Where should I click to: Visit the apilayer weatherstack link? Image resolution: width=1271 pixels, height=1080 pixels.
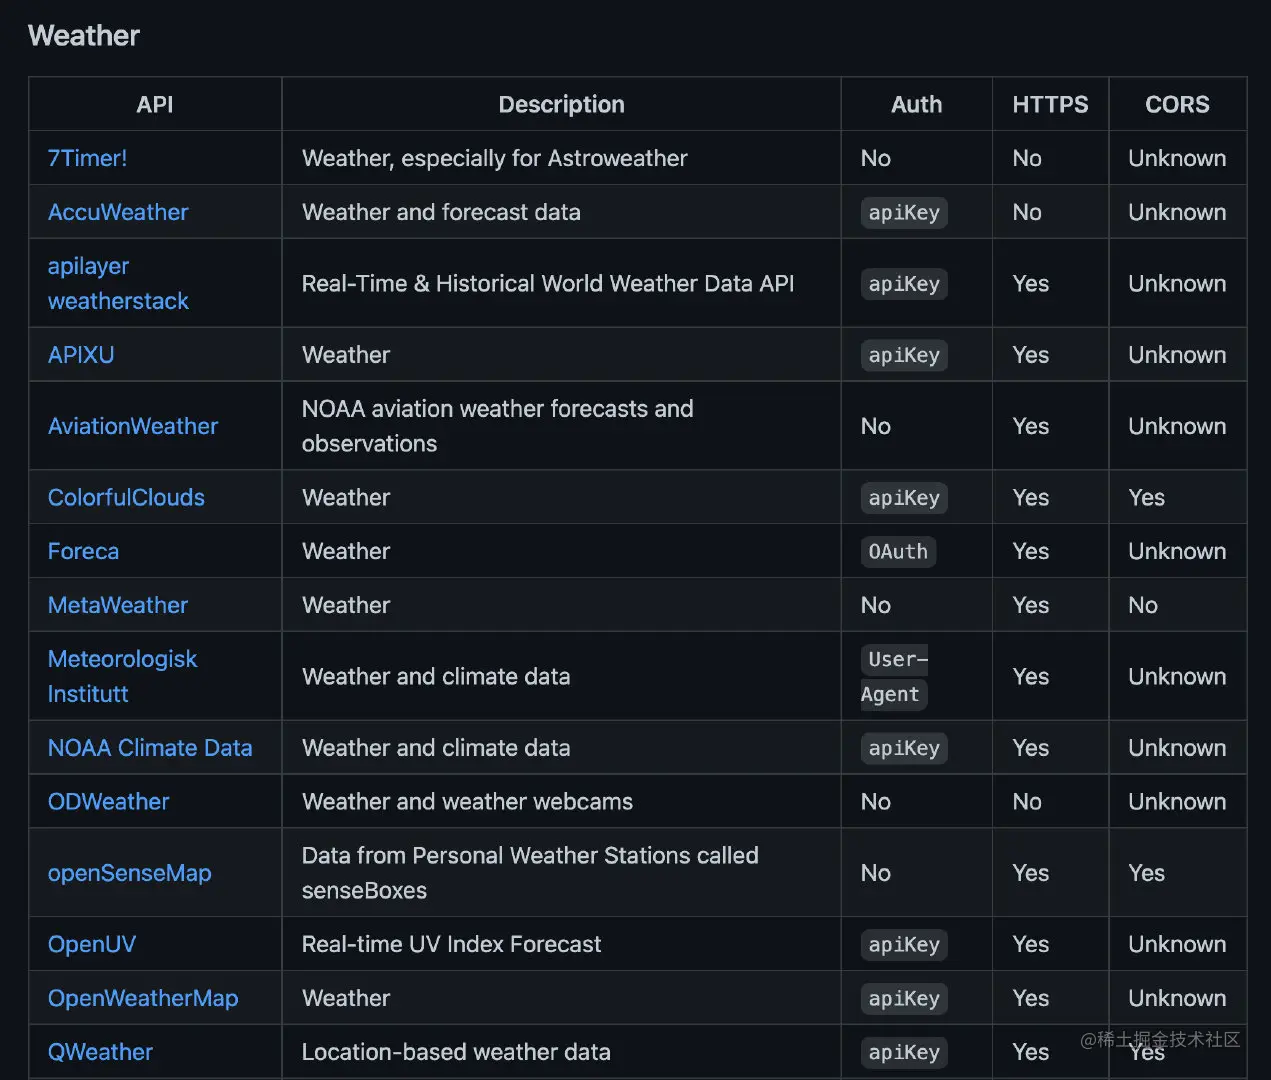point(118,283)
